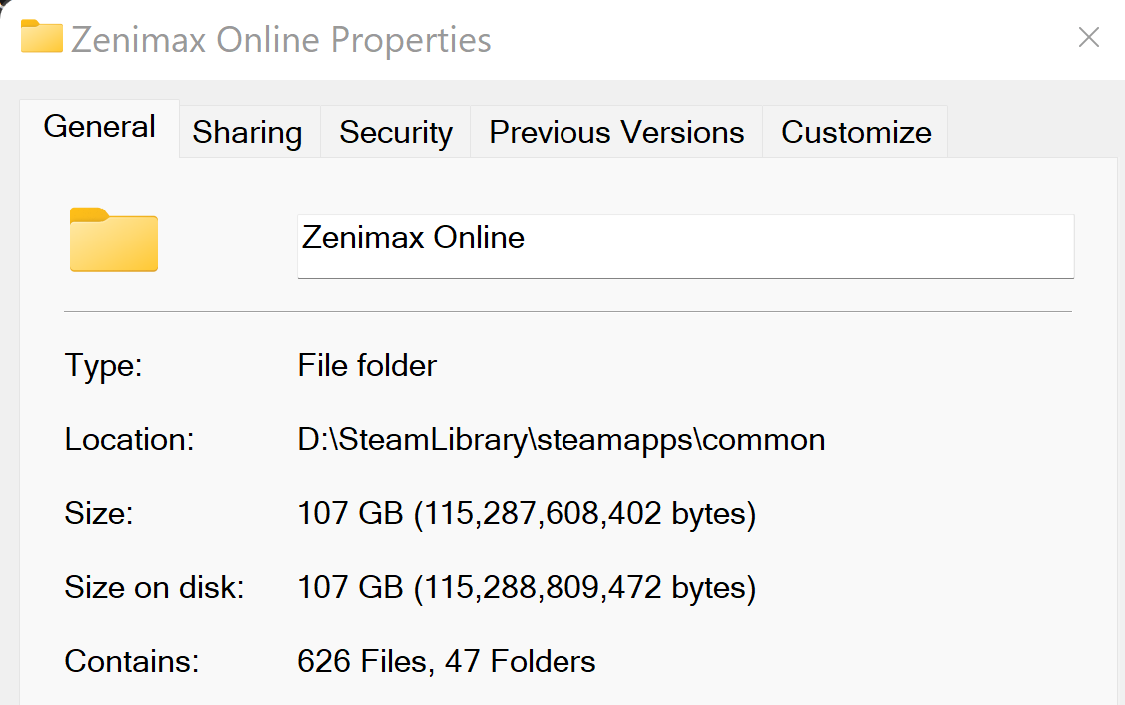The image size is (1125, 705).
Task: Click the Zenimax Online Properties window title
Action: (x=281, y=39)
